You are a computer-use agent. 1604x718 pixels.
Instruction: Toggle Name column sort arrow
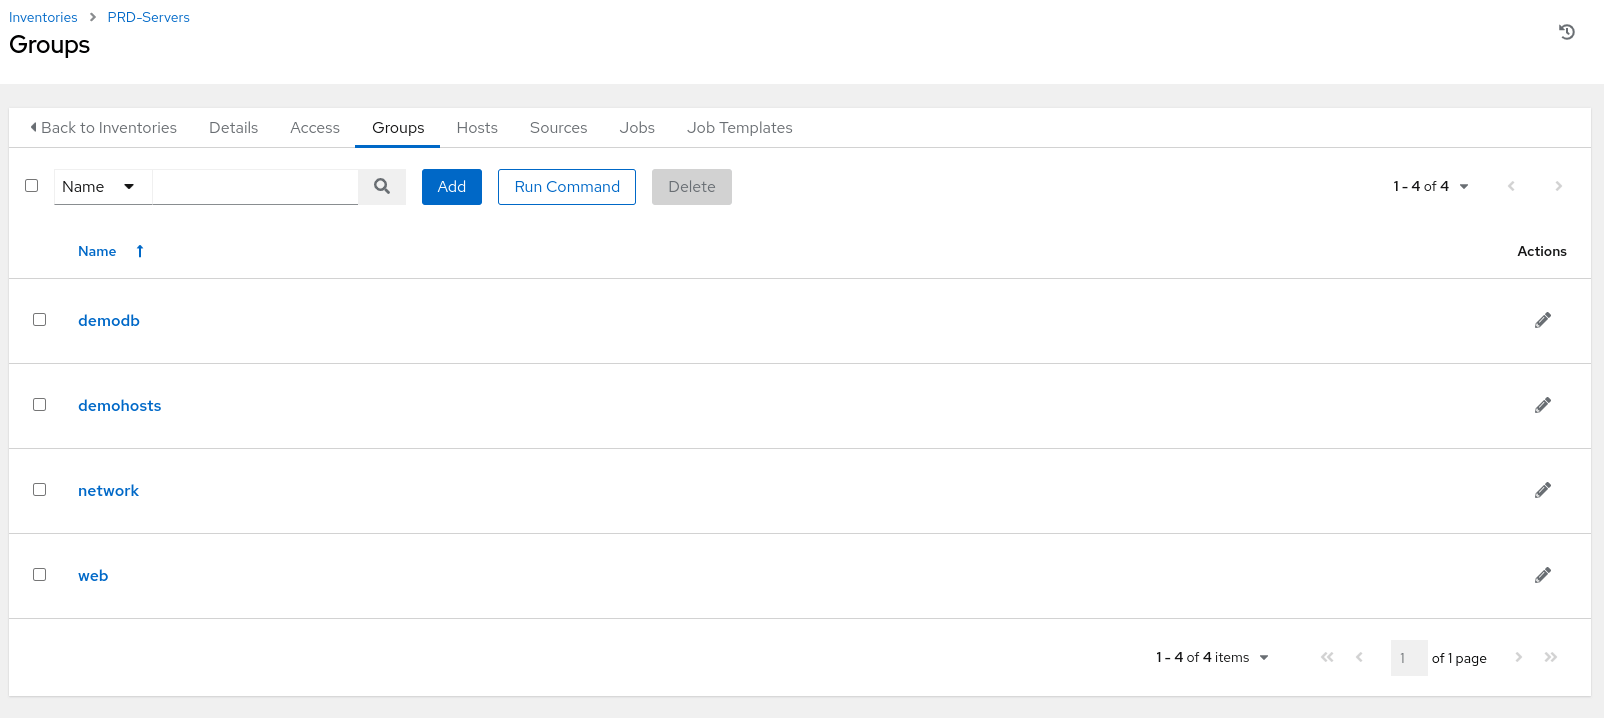[140, 252]
